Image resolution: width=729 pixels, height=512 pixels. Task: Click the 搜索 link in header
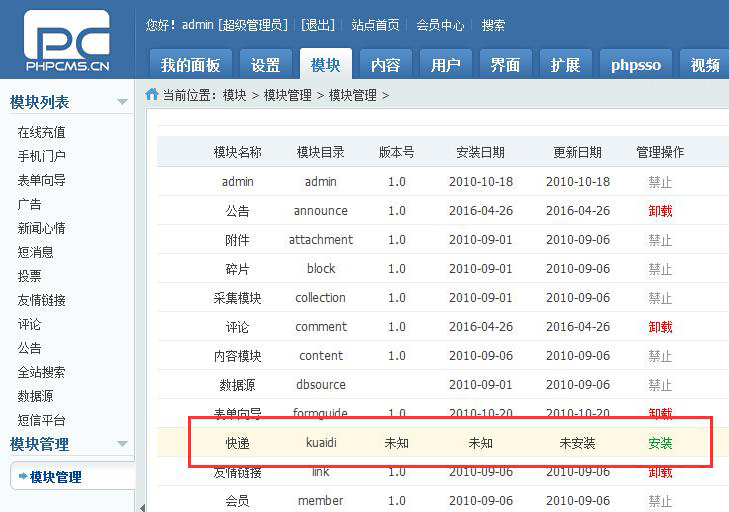(x=493, y=25)
